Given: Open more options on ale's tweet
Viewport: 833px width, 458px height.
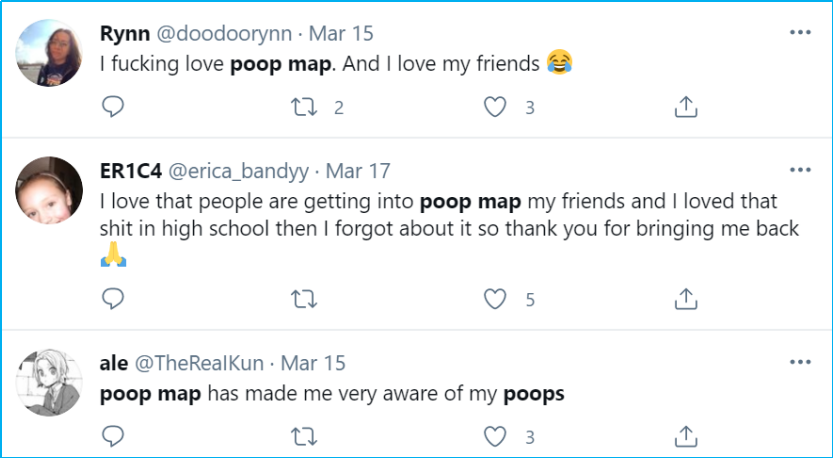Looking at the screenshot, I should [x=800, y=361].
